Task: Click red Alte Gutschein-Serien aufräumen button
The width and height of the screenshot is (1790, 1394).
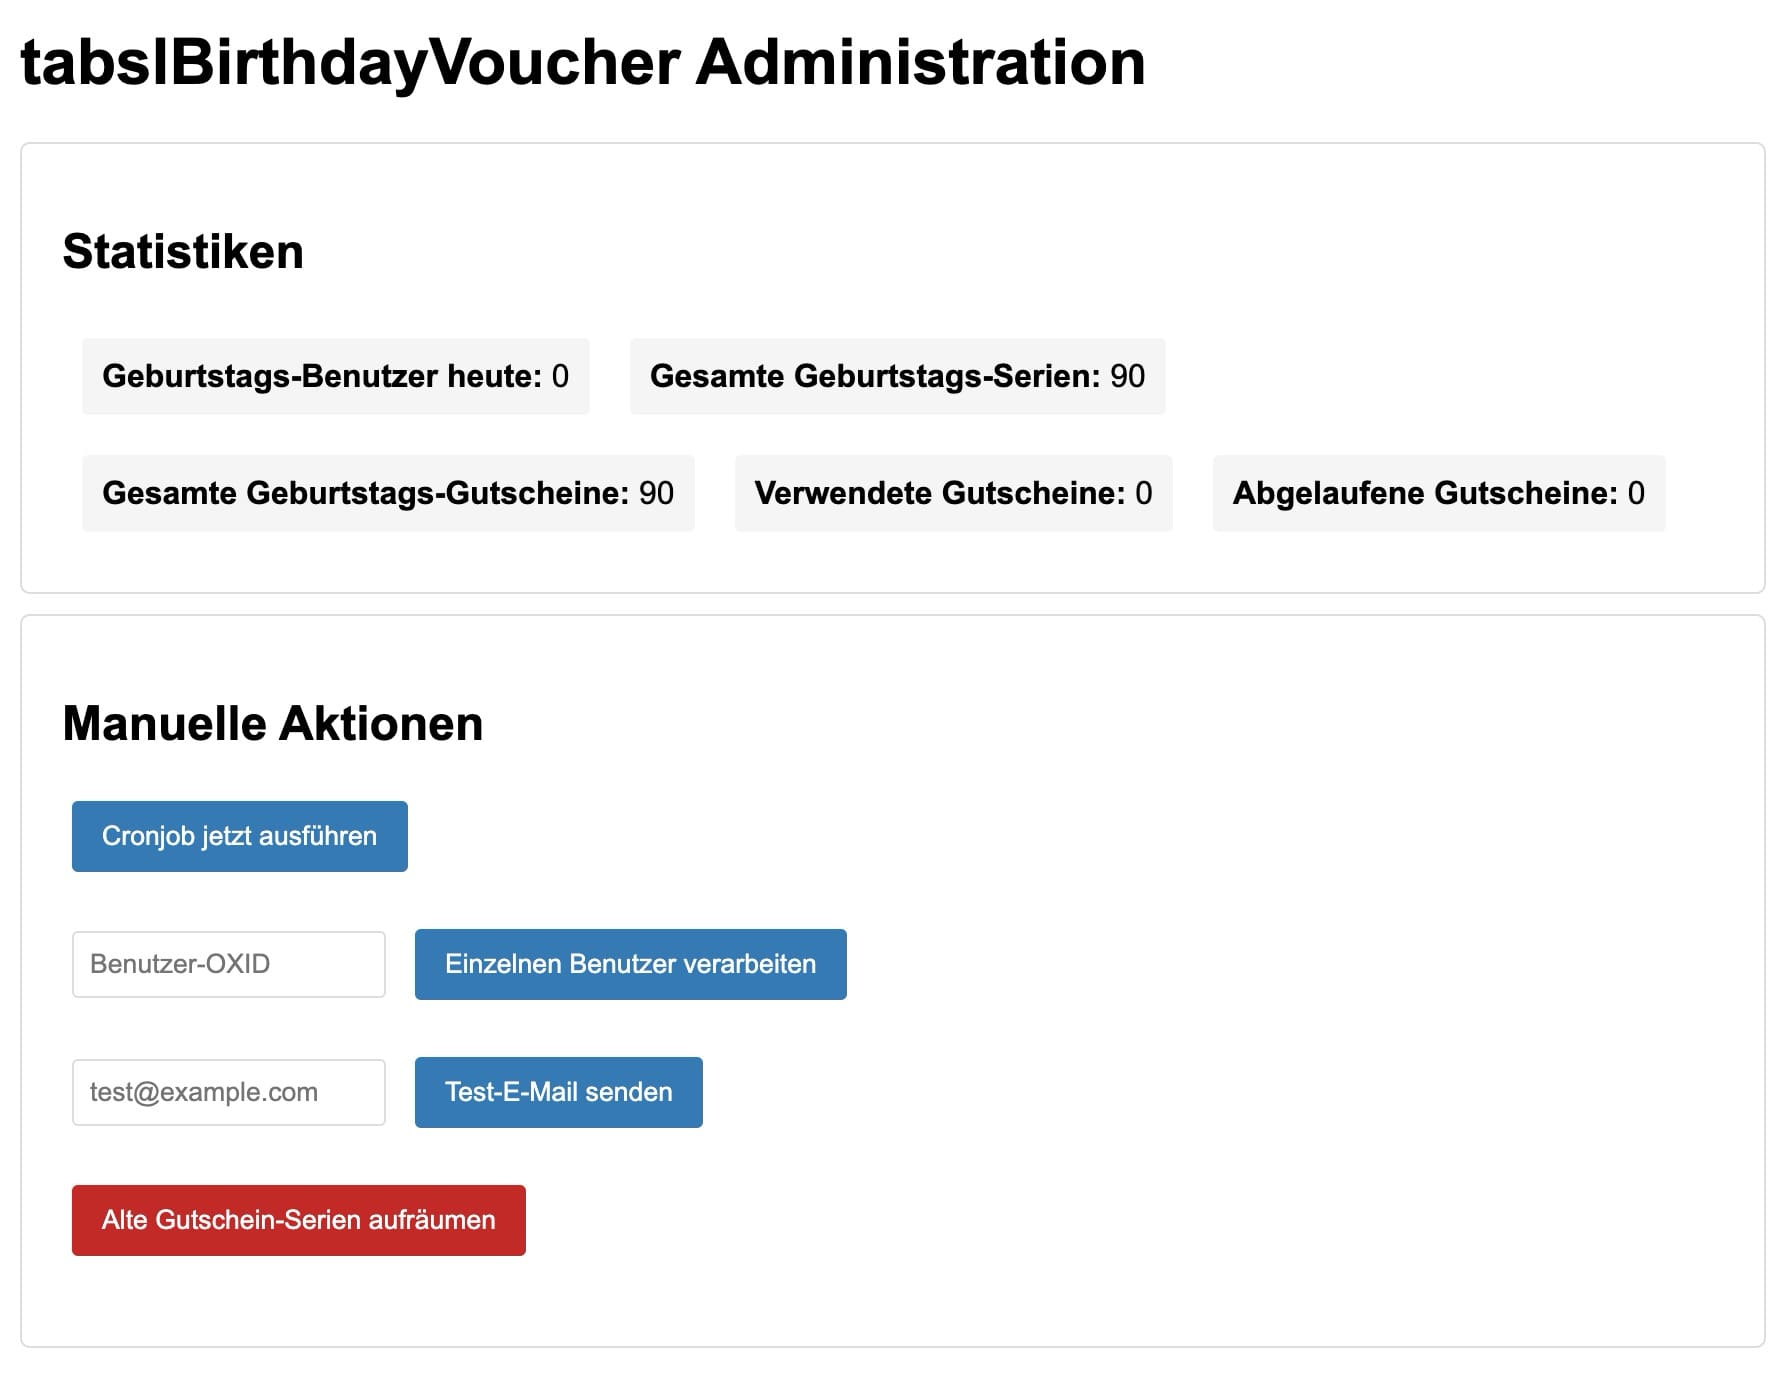Action: (298, 1220)
